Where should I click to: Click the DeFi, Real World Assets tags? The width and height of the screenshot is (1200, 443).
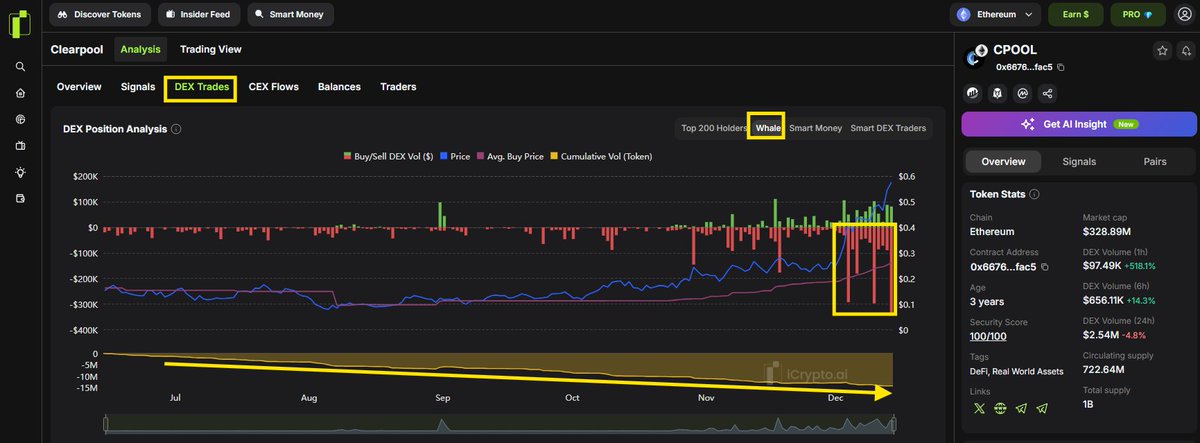click(x=1018, y=372)
